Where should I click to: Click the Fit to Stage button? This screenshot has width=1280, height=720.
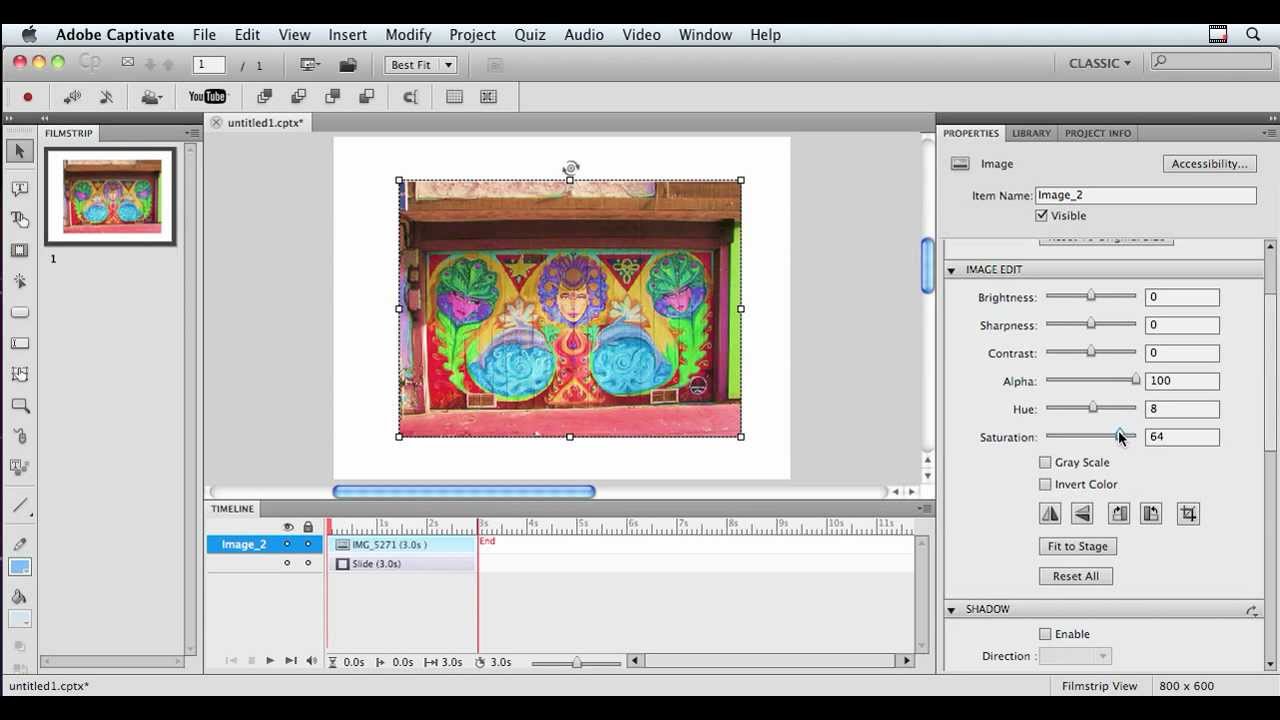tap(1078, 547)
